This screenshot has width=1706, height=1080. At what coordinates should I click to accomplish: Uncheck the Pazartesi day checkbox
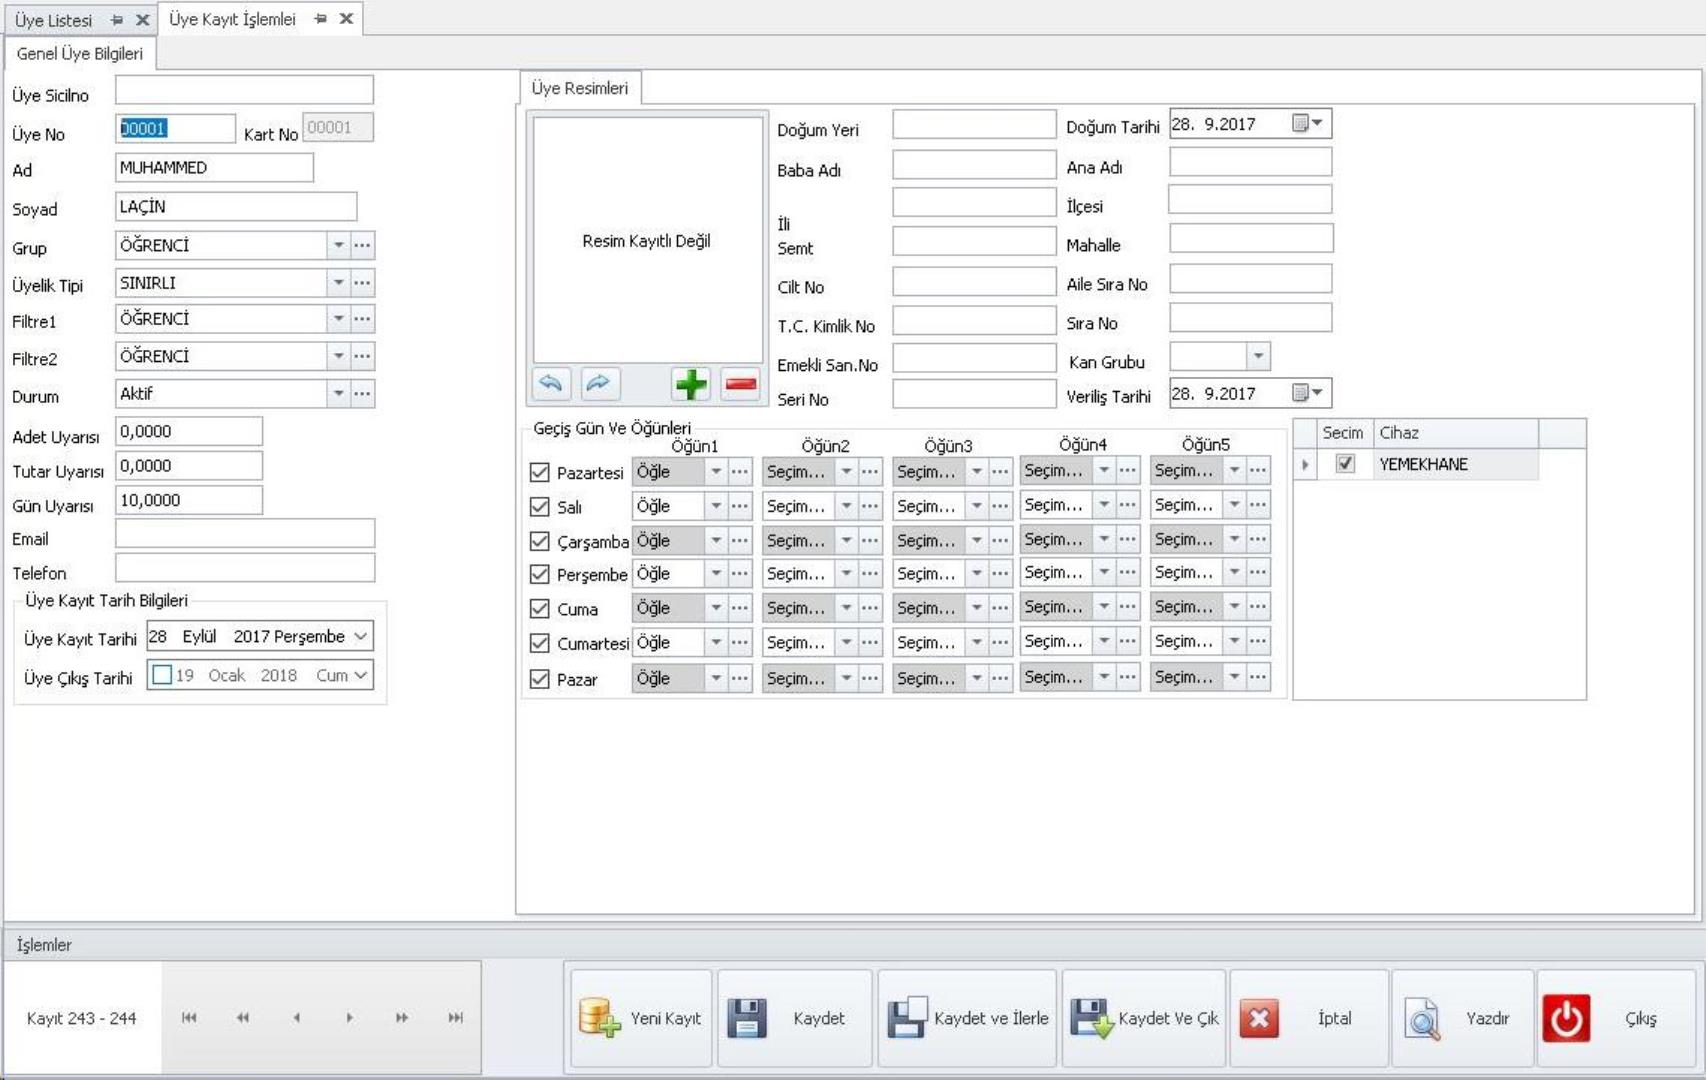tap(540, 472)
